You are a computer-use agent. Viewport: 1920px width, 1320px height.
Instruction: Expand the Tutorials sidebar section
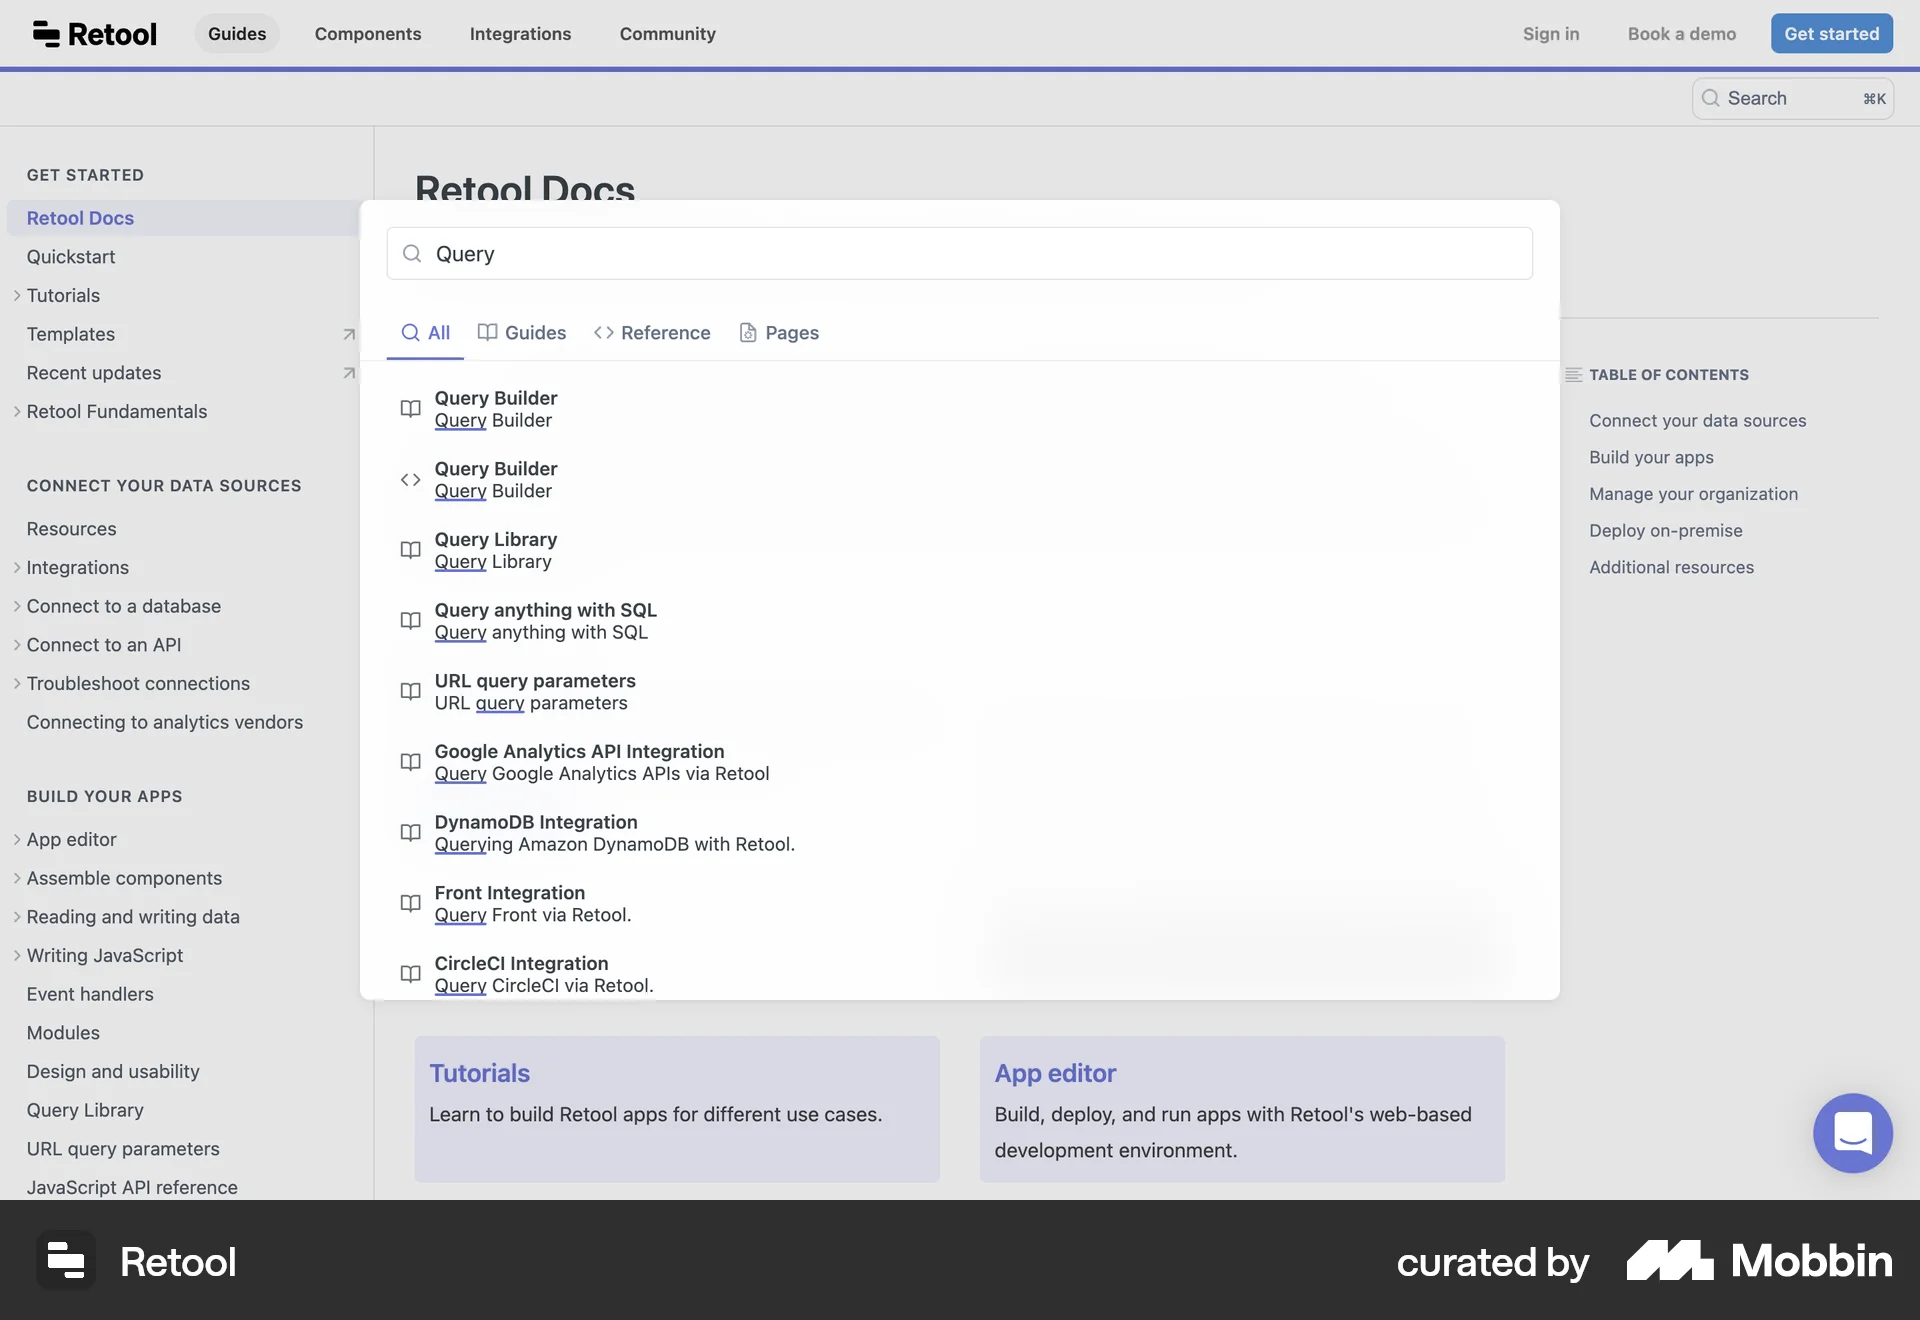(x=16, y=295)
